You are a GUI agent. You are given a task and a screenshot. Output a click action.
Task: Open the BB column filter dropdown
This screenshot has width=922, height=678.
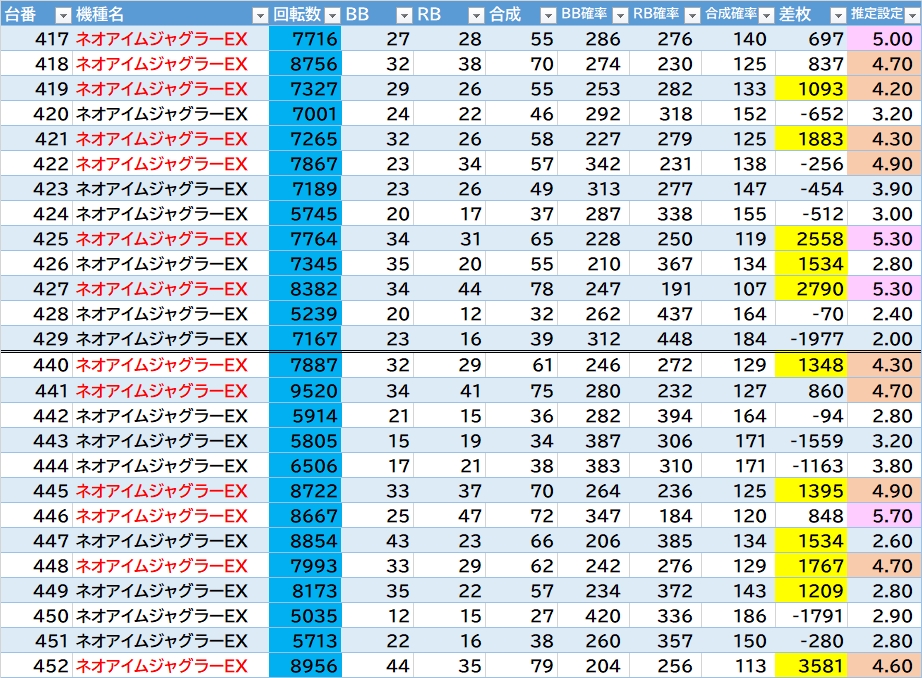pyautogui.click(x=403, y=15)
